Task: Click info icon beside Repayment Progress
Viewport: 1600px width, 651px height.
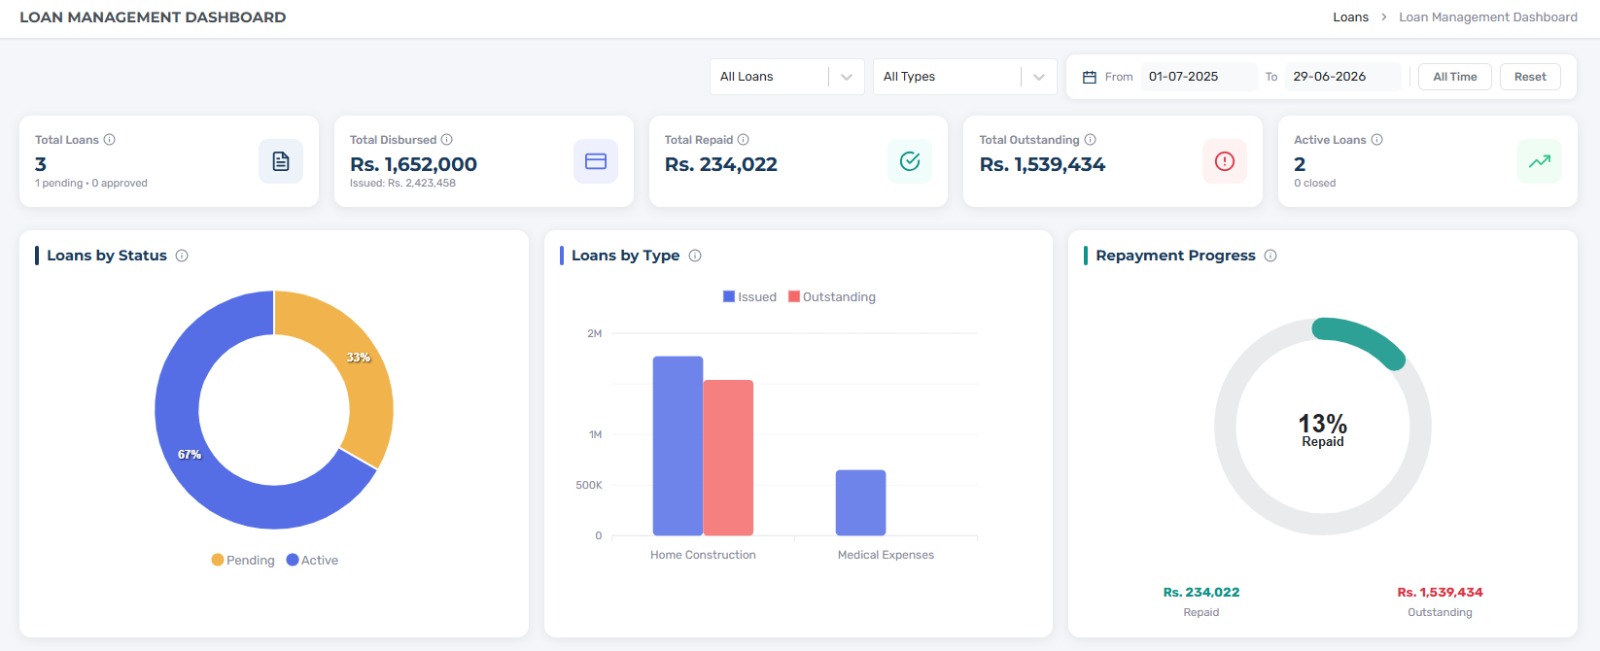Action: click(x=1270, y=256)
